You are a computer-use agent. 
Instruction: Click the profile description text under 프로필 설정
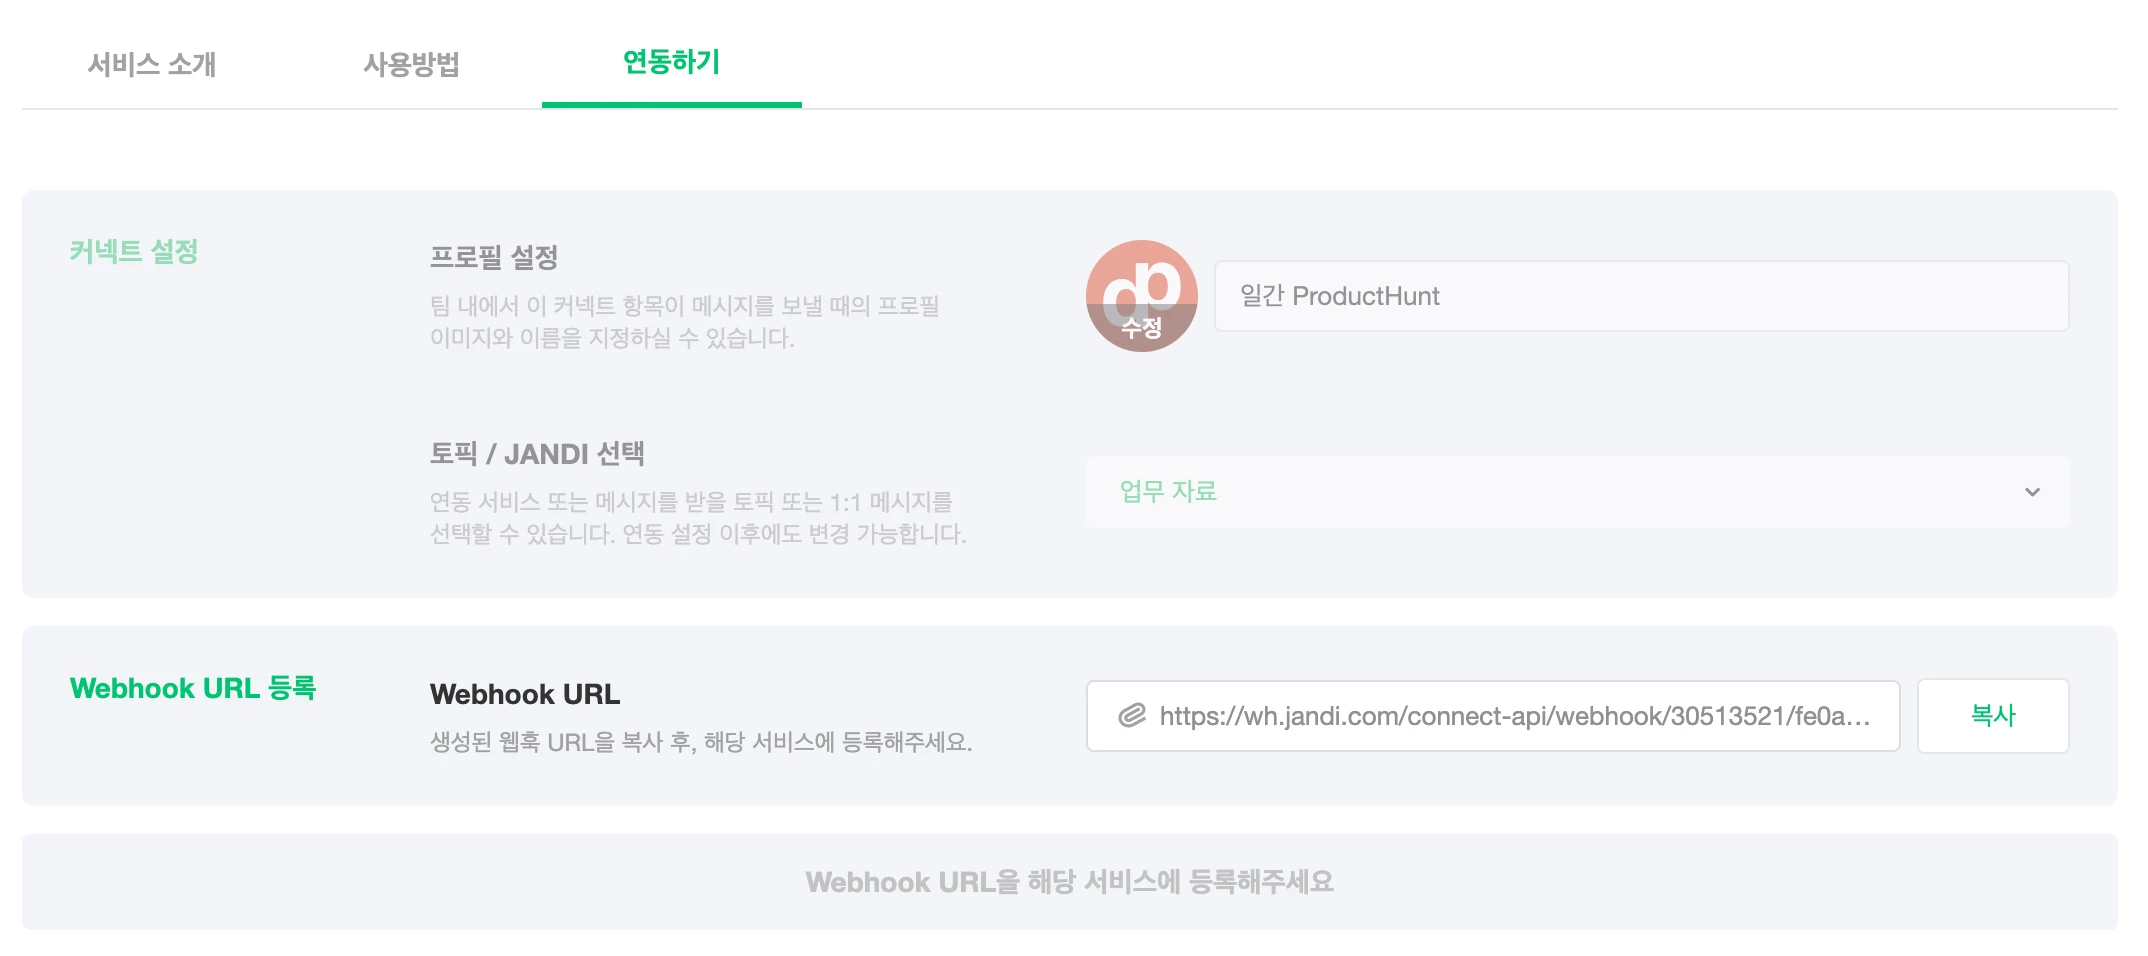click(x=685, y=321)
